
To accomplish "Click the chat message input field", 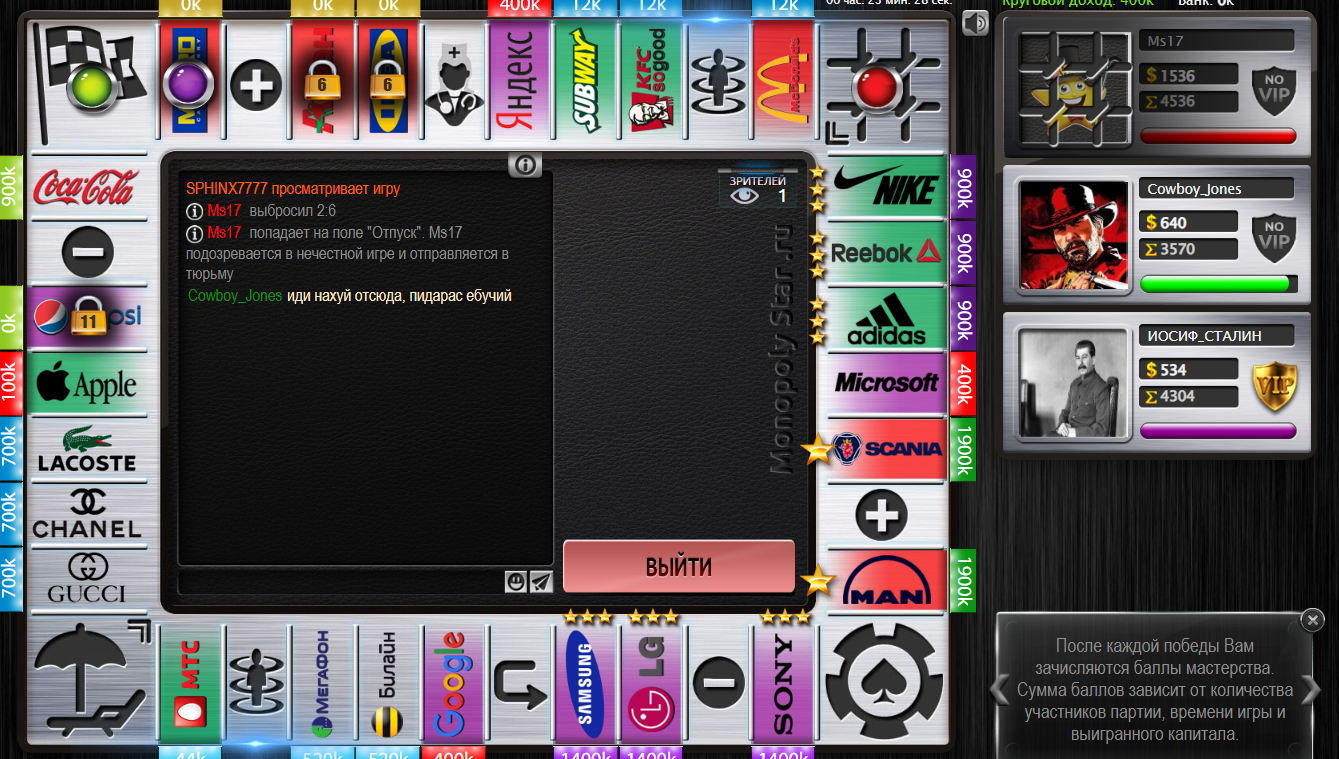I will pyautogui.click(x=341, y=582).
